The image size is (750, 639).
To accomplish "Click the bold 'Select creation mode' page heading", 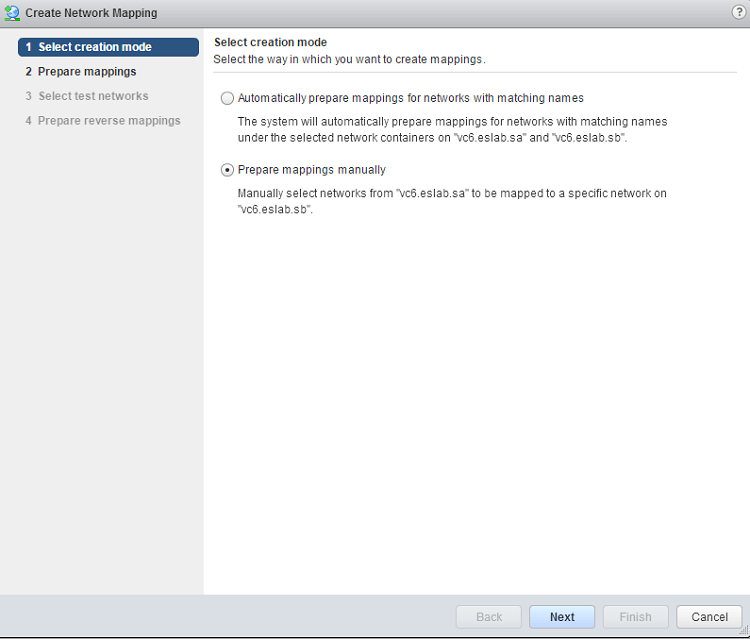I will tap(271, 42).
